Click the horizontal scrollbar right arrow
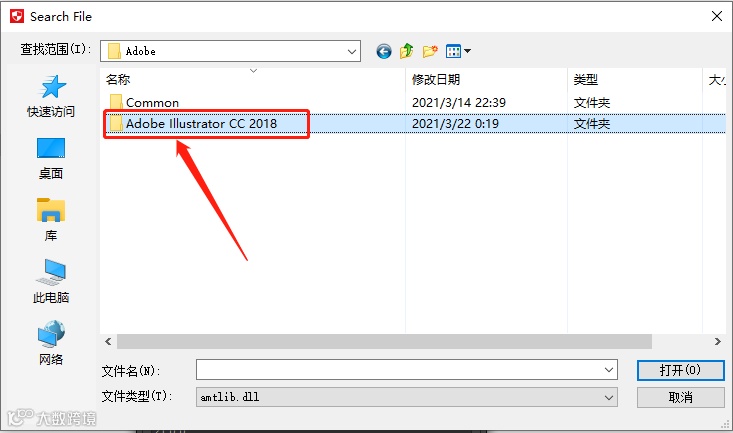The width and height of the screenshot is (733, 433). (x=718, y=342)
